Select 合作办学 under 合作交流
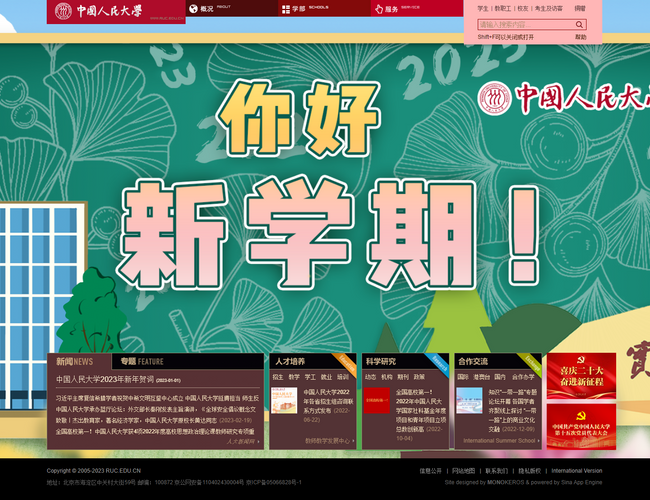The height and width of the screenshot is (500, 650). pyautogui.click(x=523, y=377)
